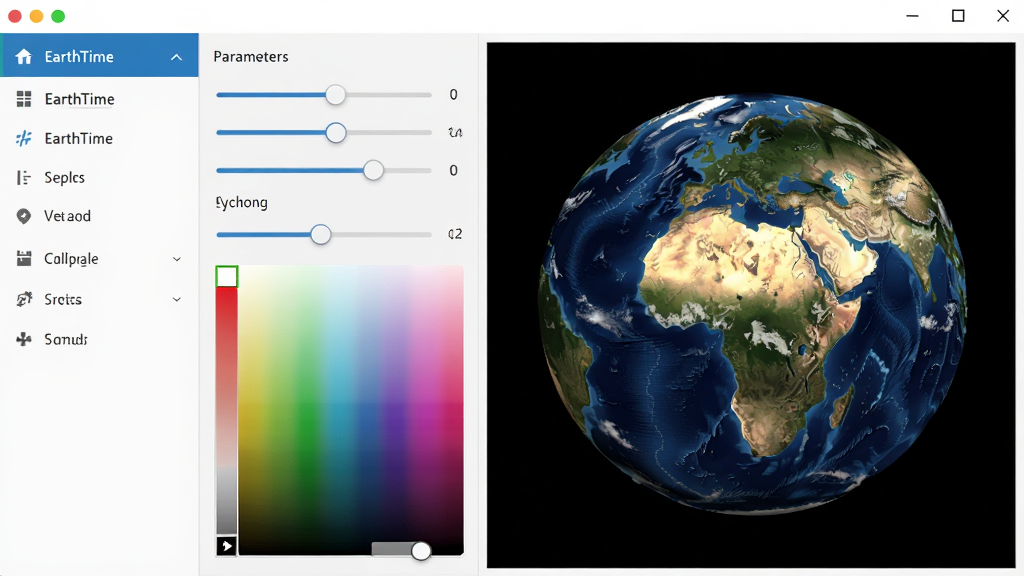Click the Eychong label
The image size is (1024, 576).
tap(242, 202)
